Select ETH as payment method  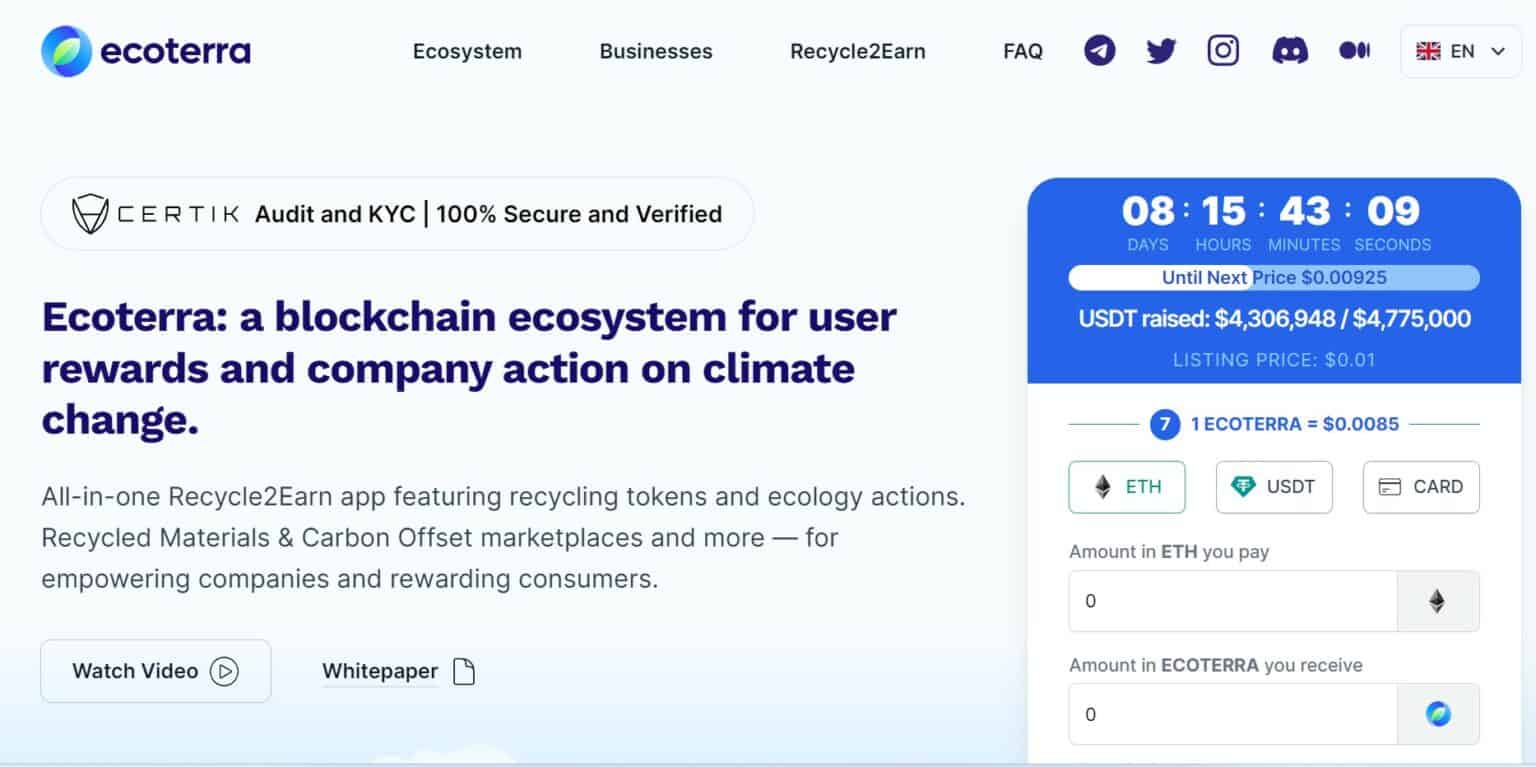point(1127,487)
